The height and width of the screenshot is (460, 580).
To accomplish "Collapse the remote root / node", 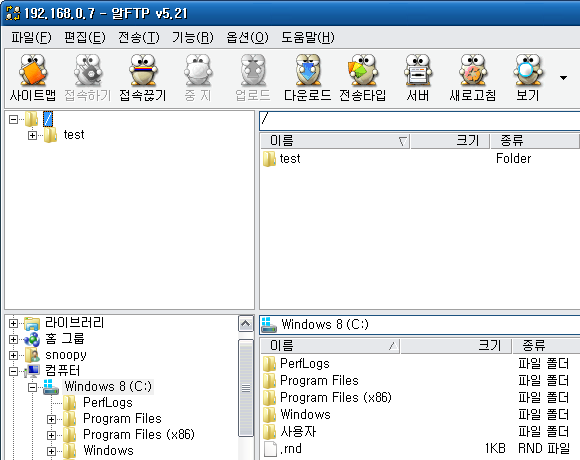I will (x=13, y=119).
